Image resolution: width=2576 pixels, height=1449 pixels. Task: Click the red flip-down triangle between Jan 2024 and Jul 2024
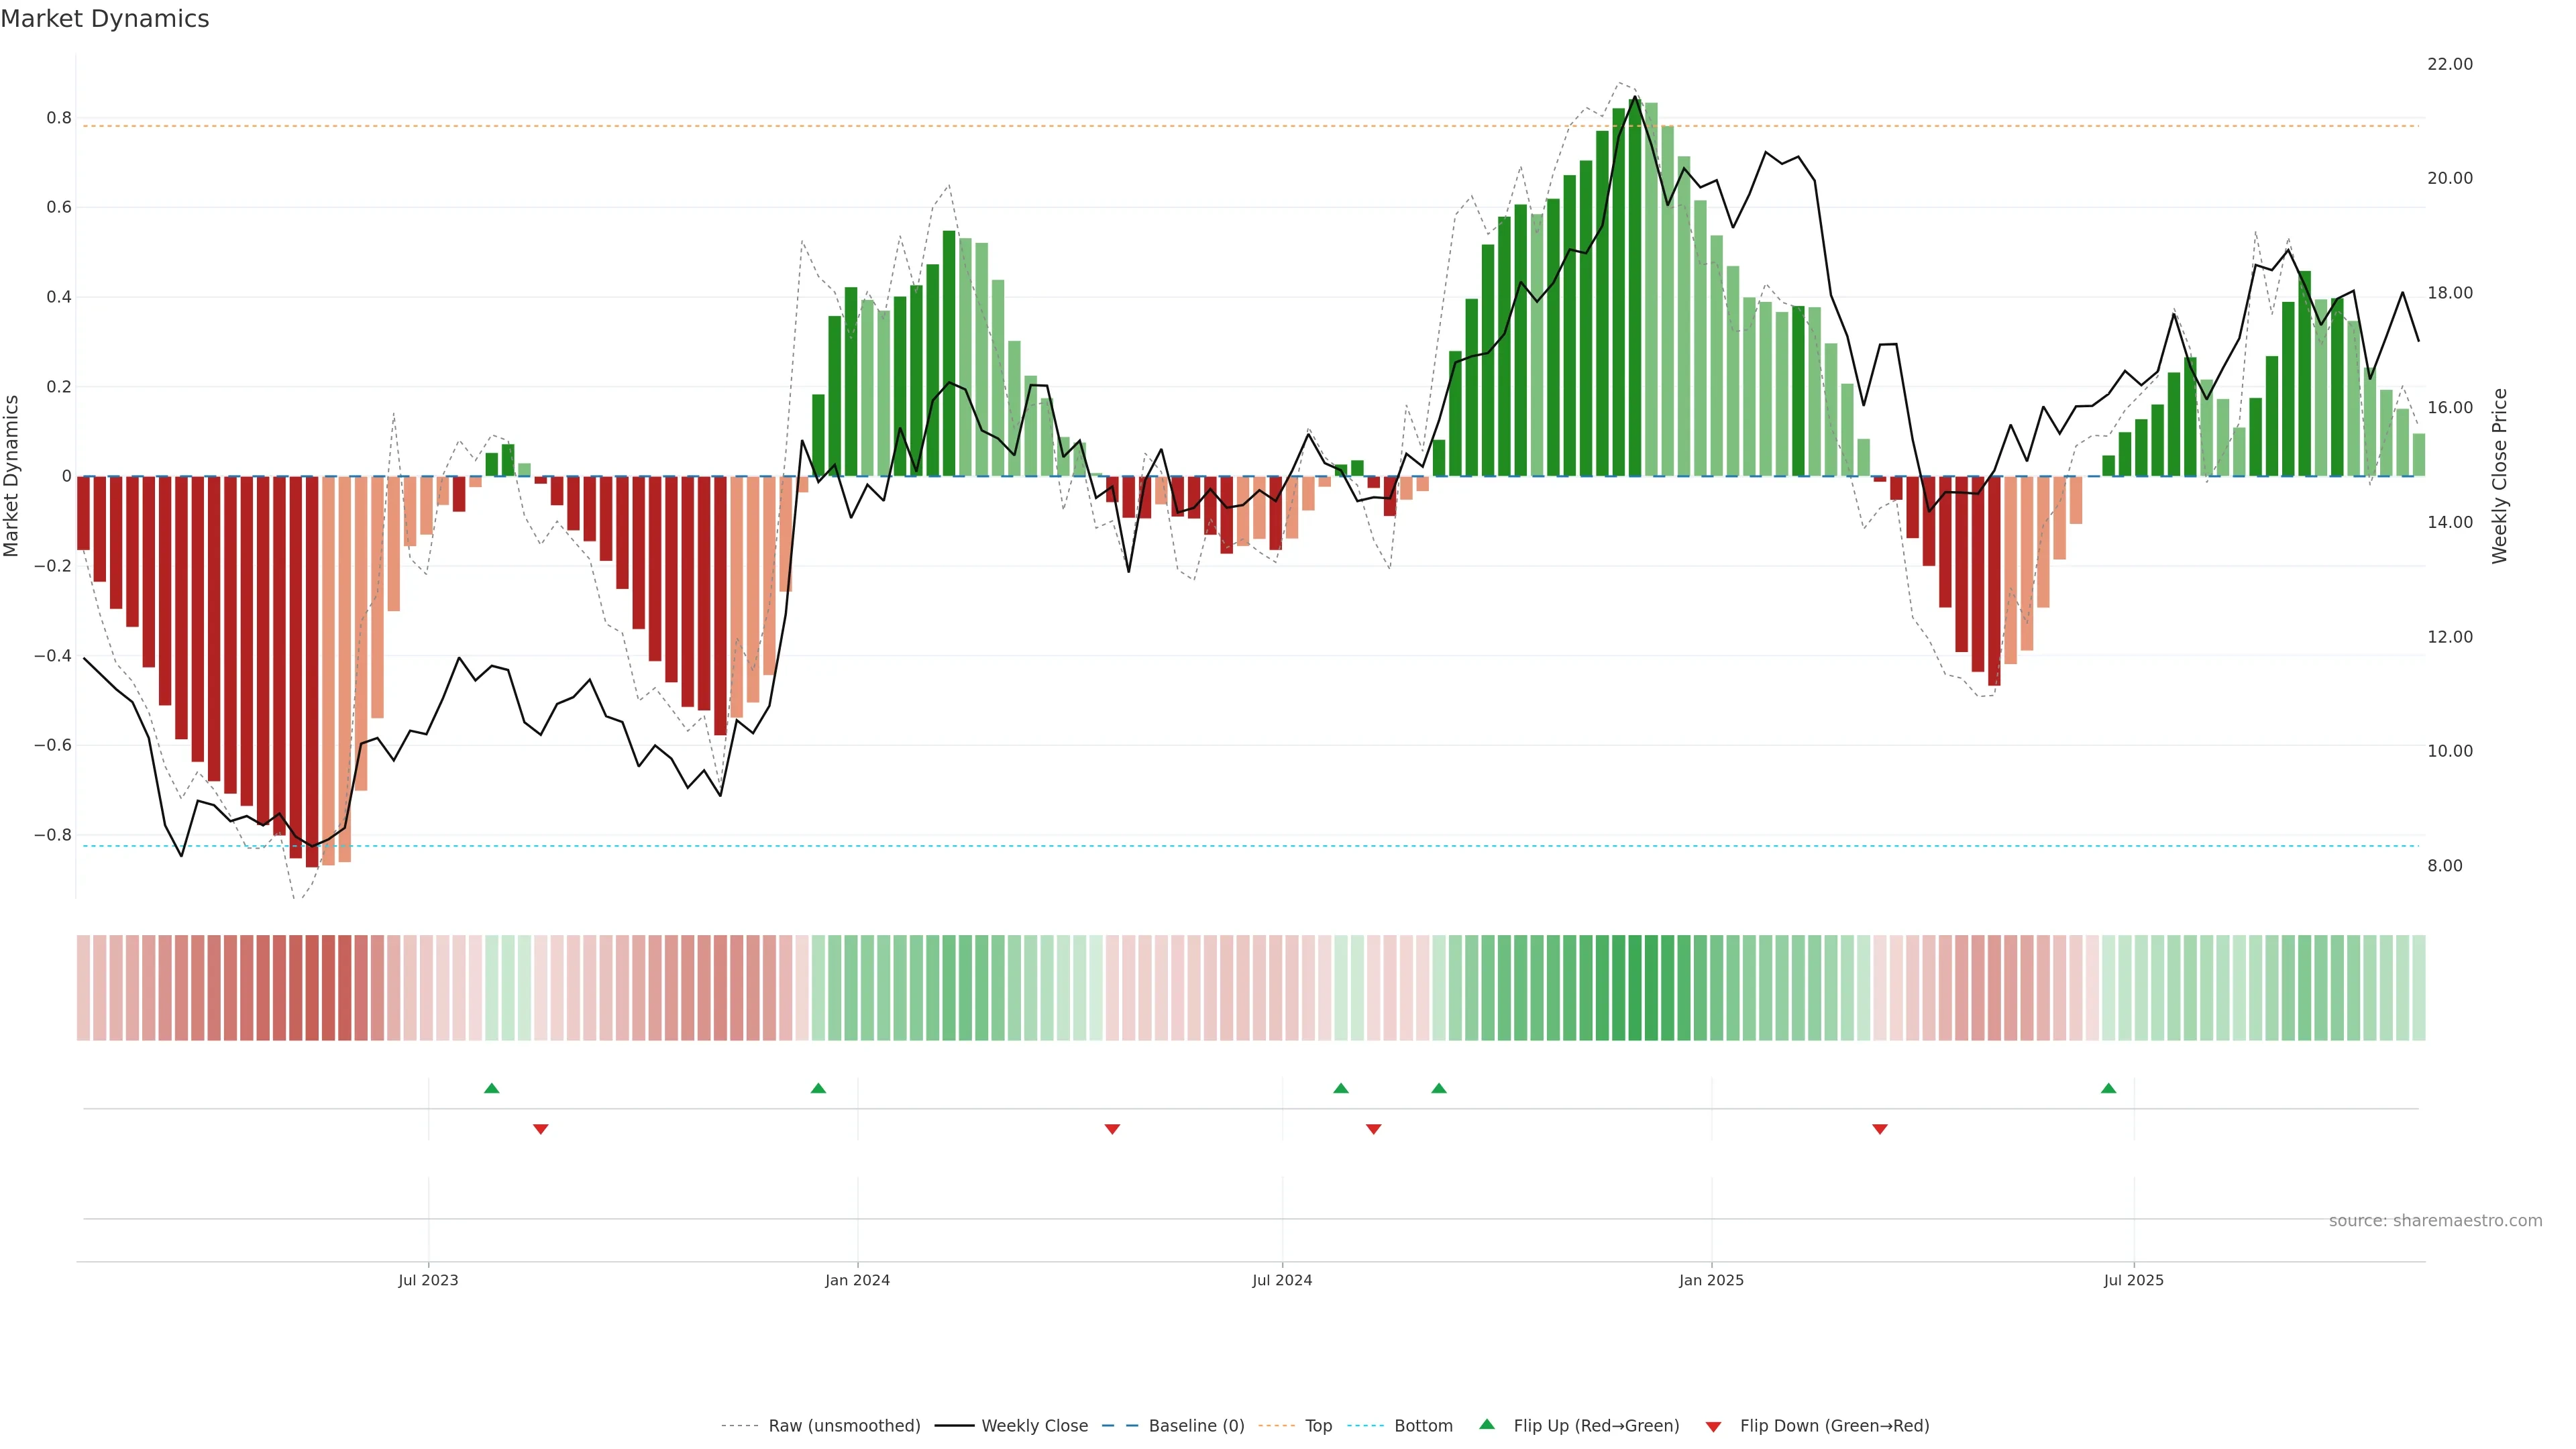tap(1112, 1129)
